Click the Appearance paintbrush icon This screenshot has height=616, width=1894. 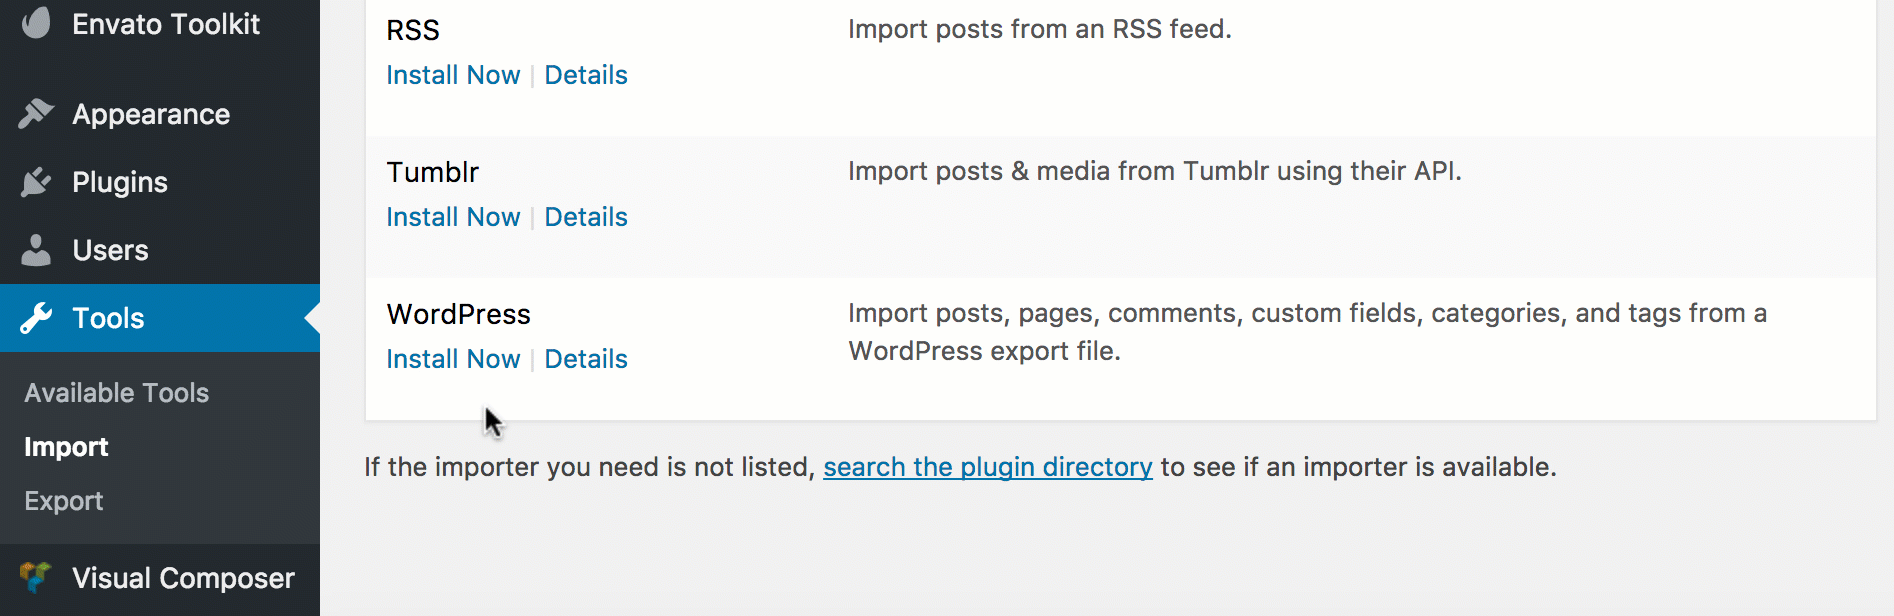click(36, 114)
